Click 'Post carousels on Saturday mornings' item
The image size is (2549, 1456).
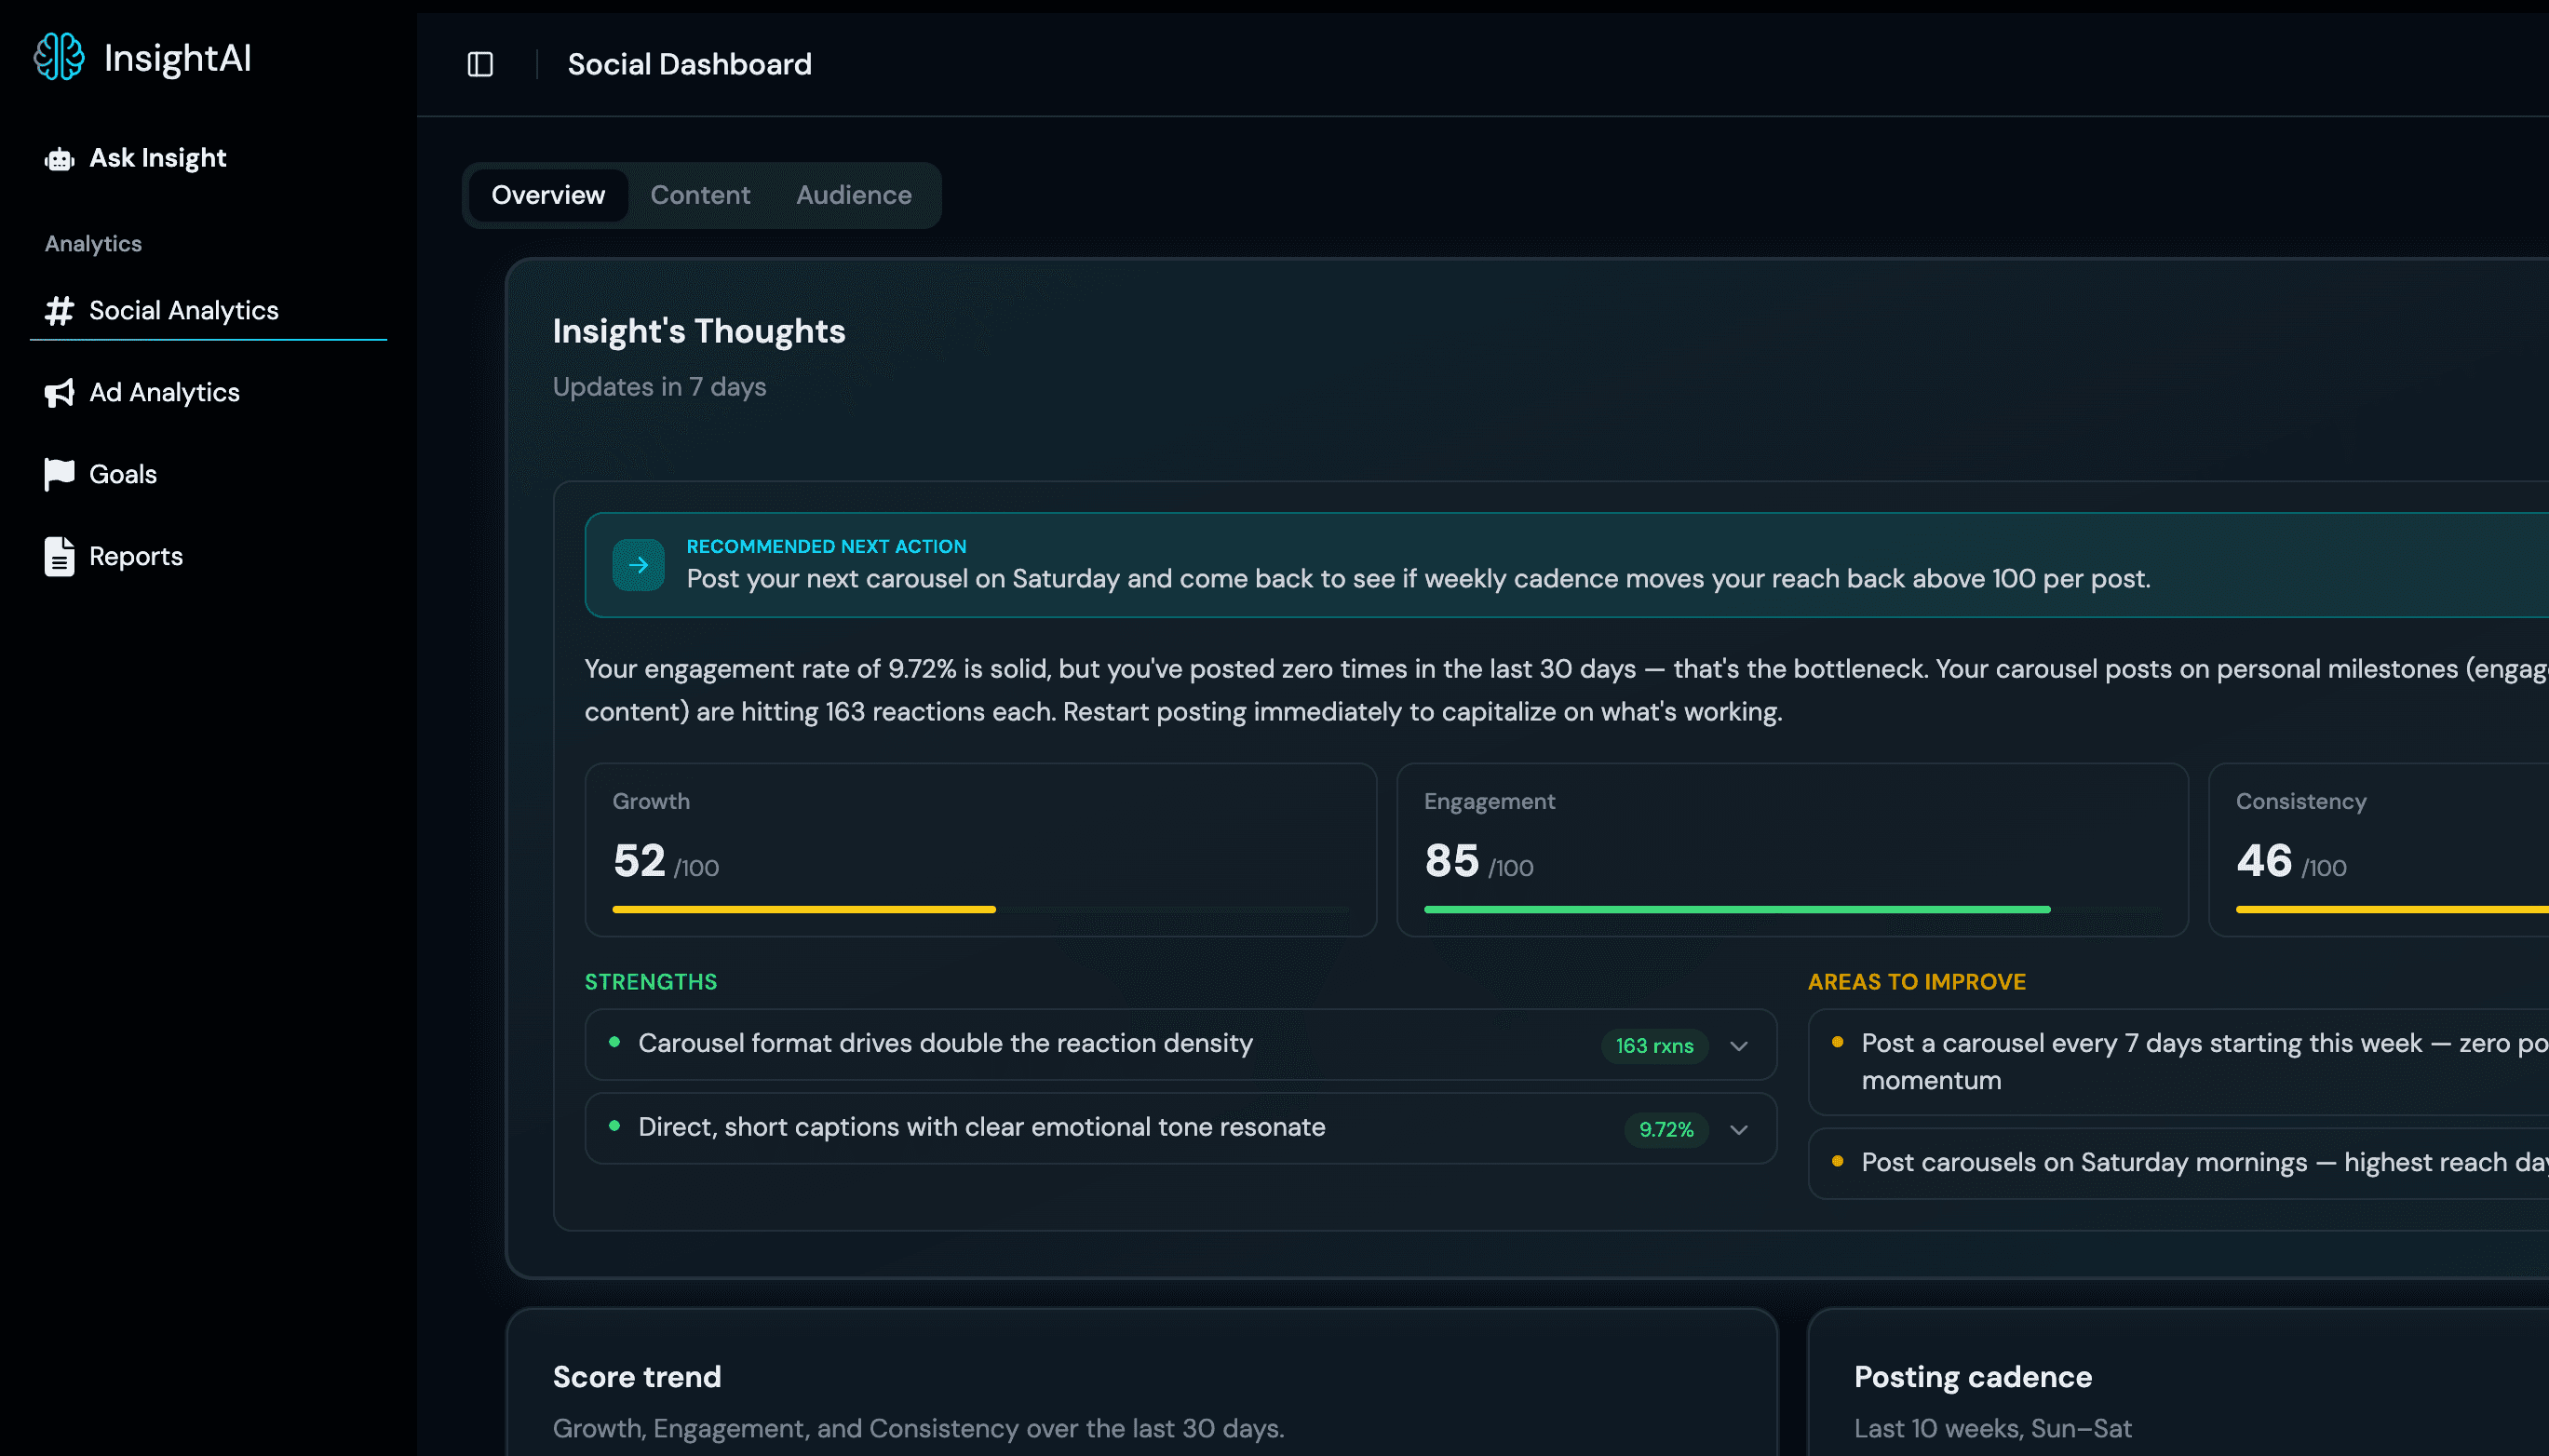[x=2179, y=1163]
